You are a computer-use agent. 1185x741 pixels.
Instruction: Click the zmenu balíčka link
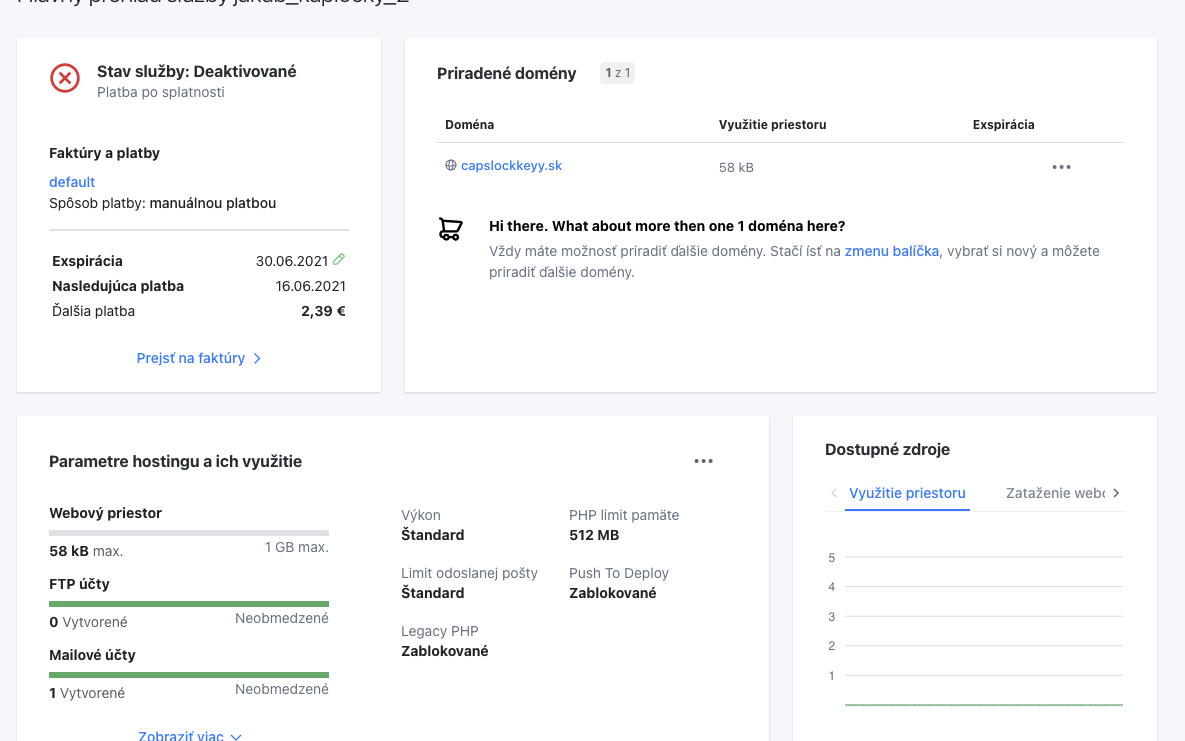(891, 251)
